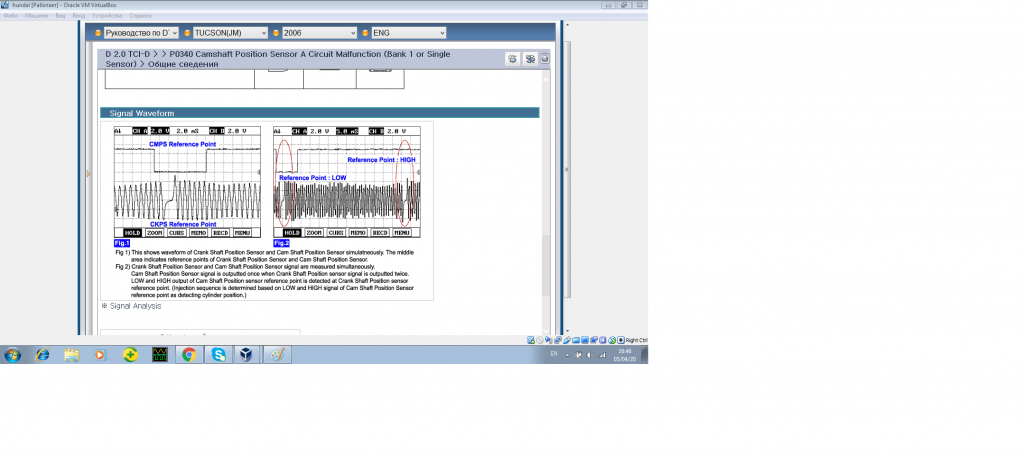Screen dimensions: 1024x455
Task: Open the 2006 model year dropdown
Action: tap(319, 33)
